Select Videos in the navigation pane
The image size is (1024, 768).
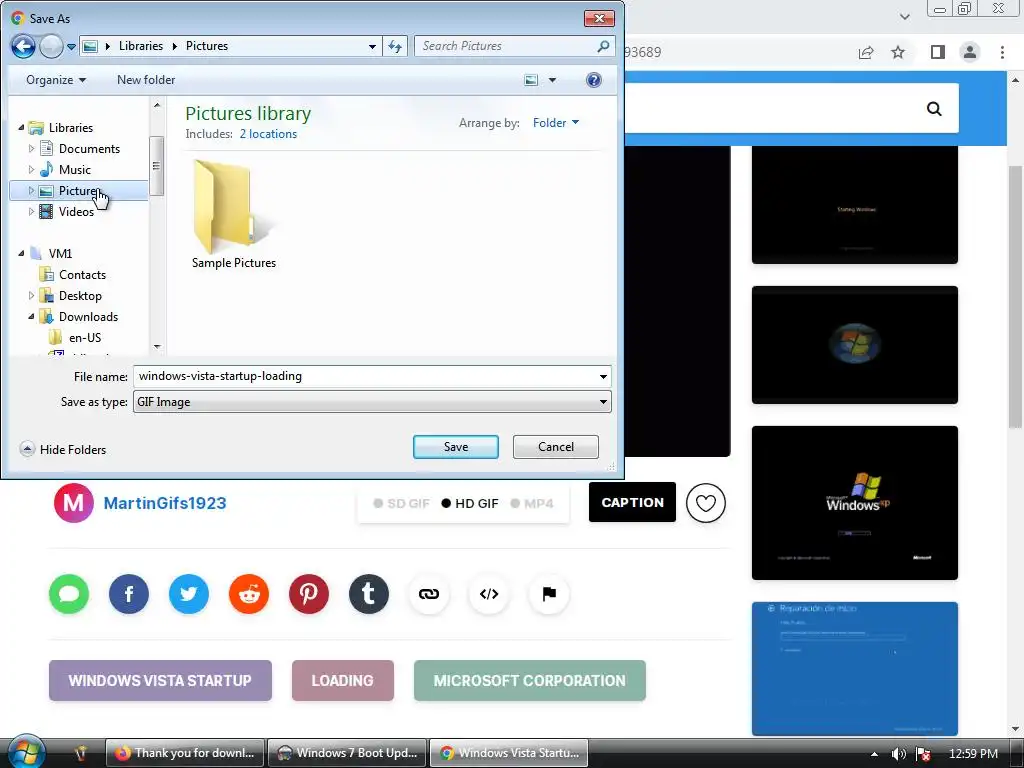[x=76, y=212]
